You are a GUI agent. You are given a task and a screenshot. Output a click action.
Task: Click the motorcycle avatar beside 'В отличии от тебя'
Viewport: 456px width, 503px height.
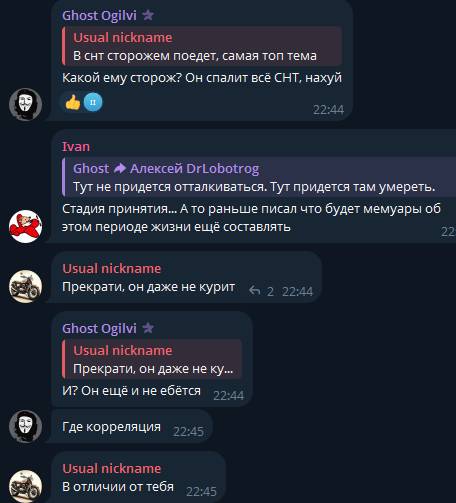point(25,486)
